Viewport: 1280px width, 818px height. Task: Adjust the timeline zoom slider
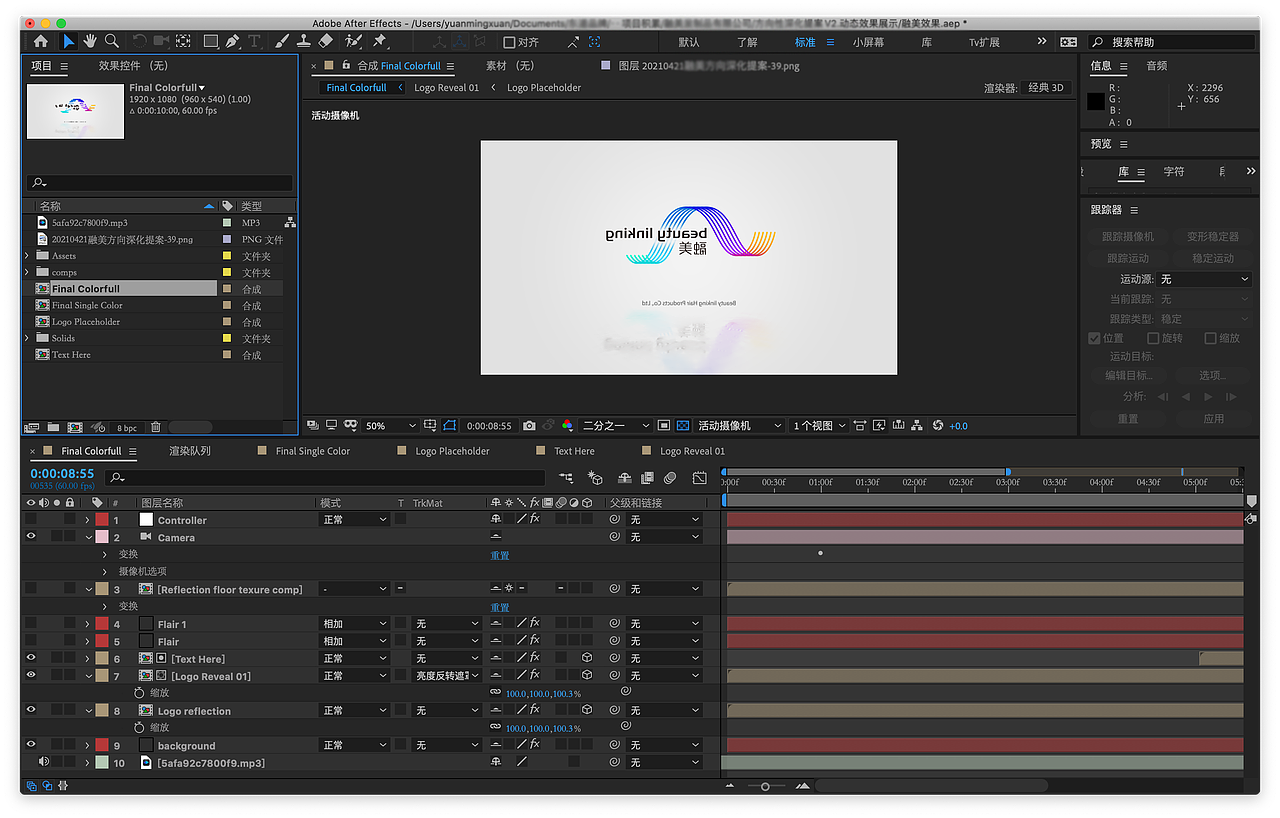765,786
